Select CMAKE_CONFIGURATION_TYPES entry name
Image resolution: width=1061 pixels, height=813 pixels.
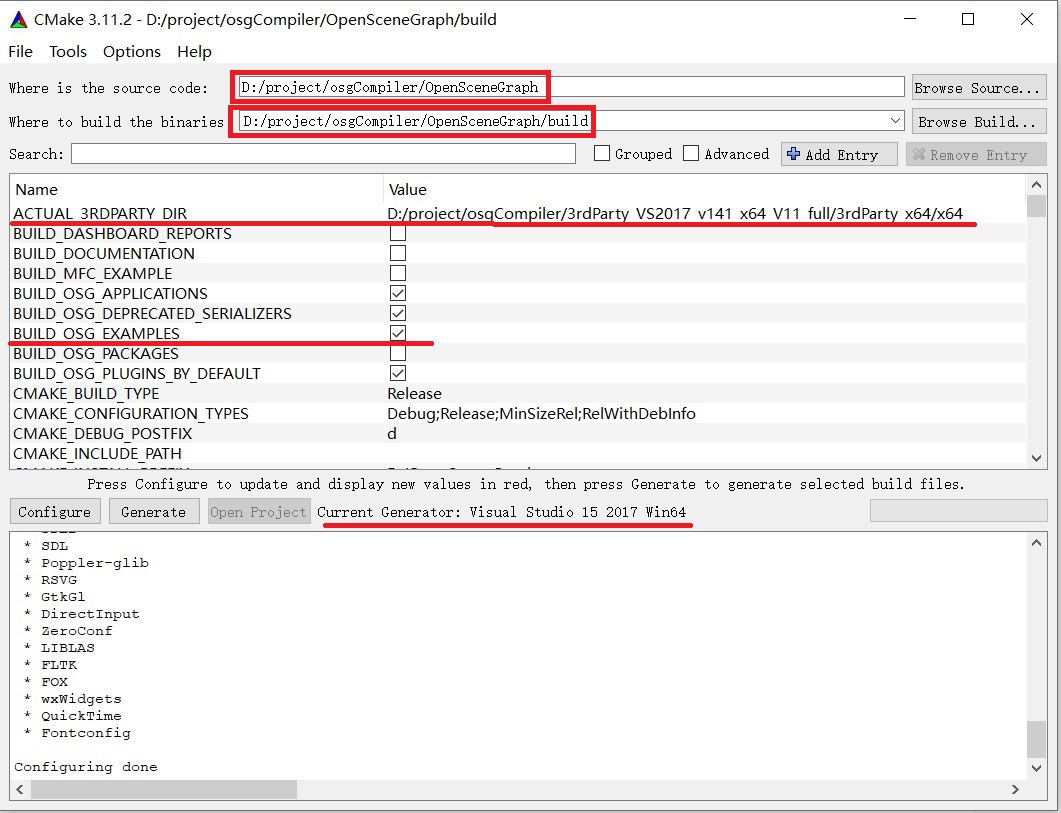[x=131, y=414]
